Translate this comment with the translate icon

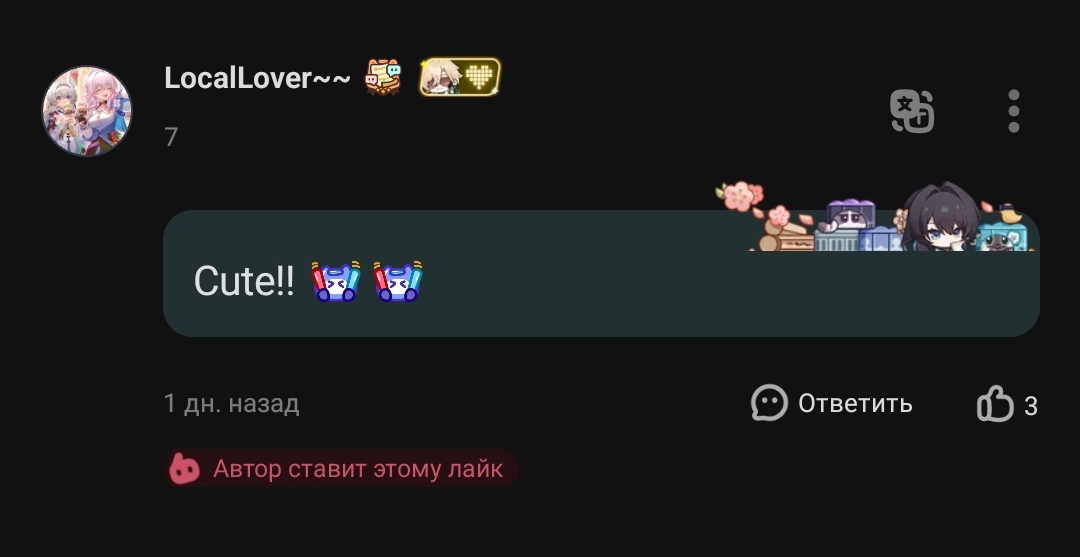pos(912,110)
